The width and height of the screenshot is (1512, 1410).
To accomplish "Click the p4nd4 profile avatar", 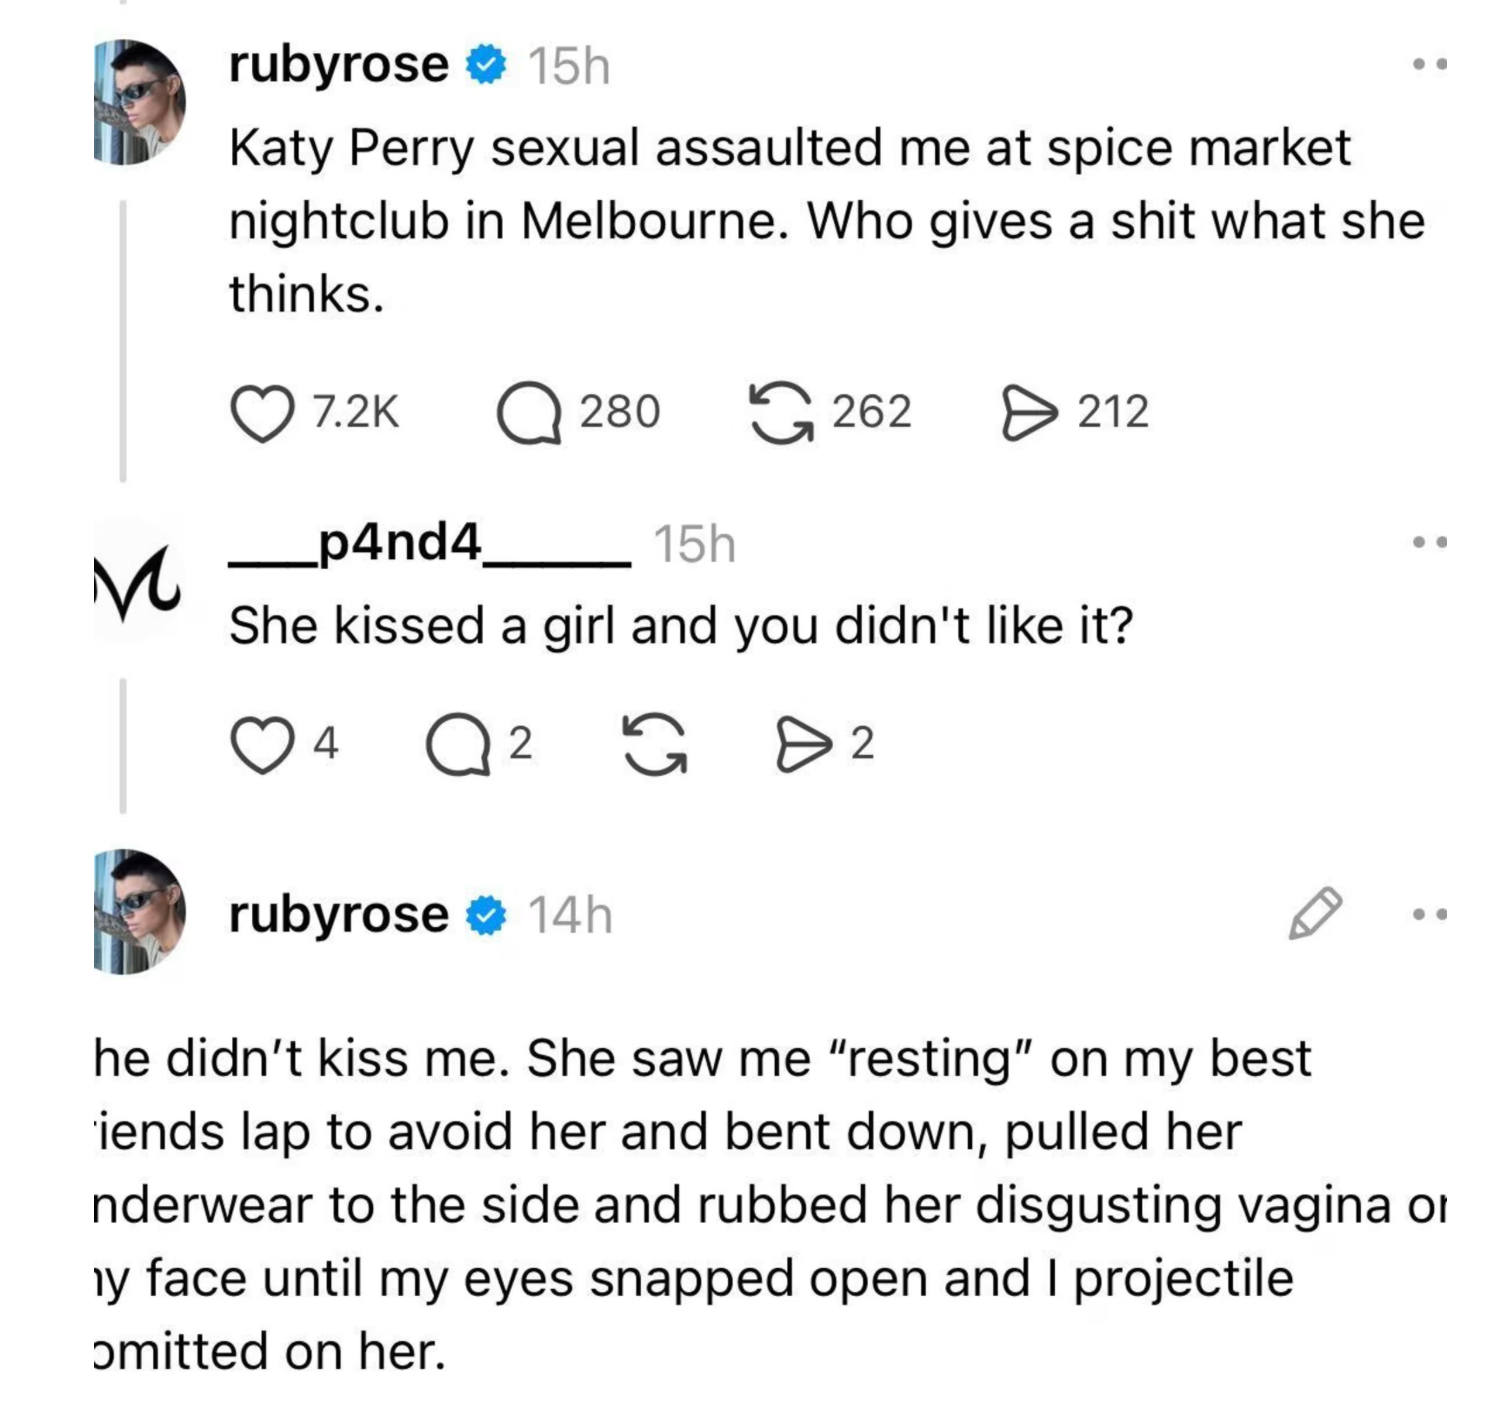I will [x=137, y=582].
